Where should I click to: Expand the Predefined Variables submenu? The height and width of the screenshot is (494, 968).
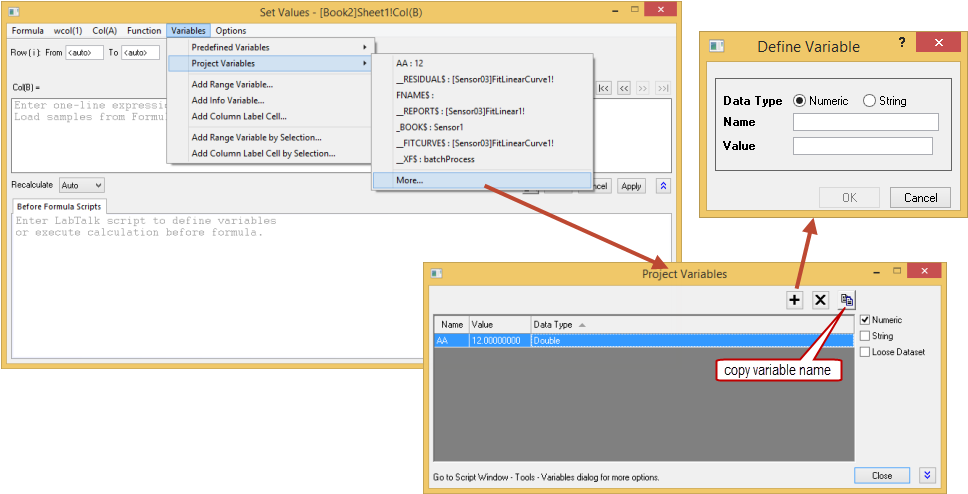click(270, 47)
